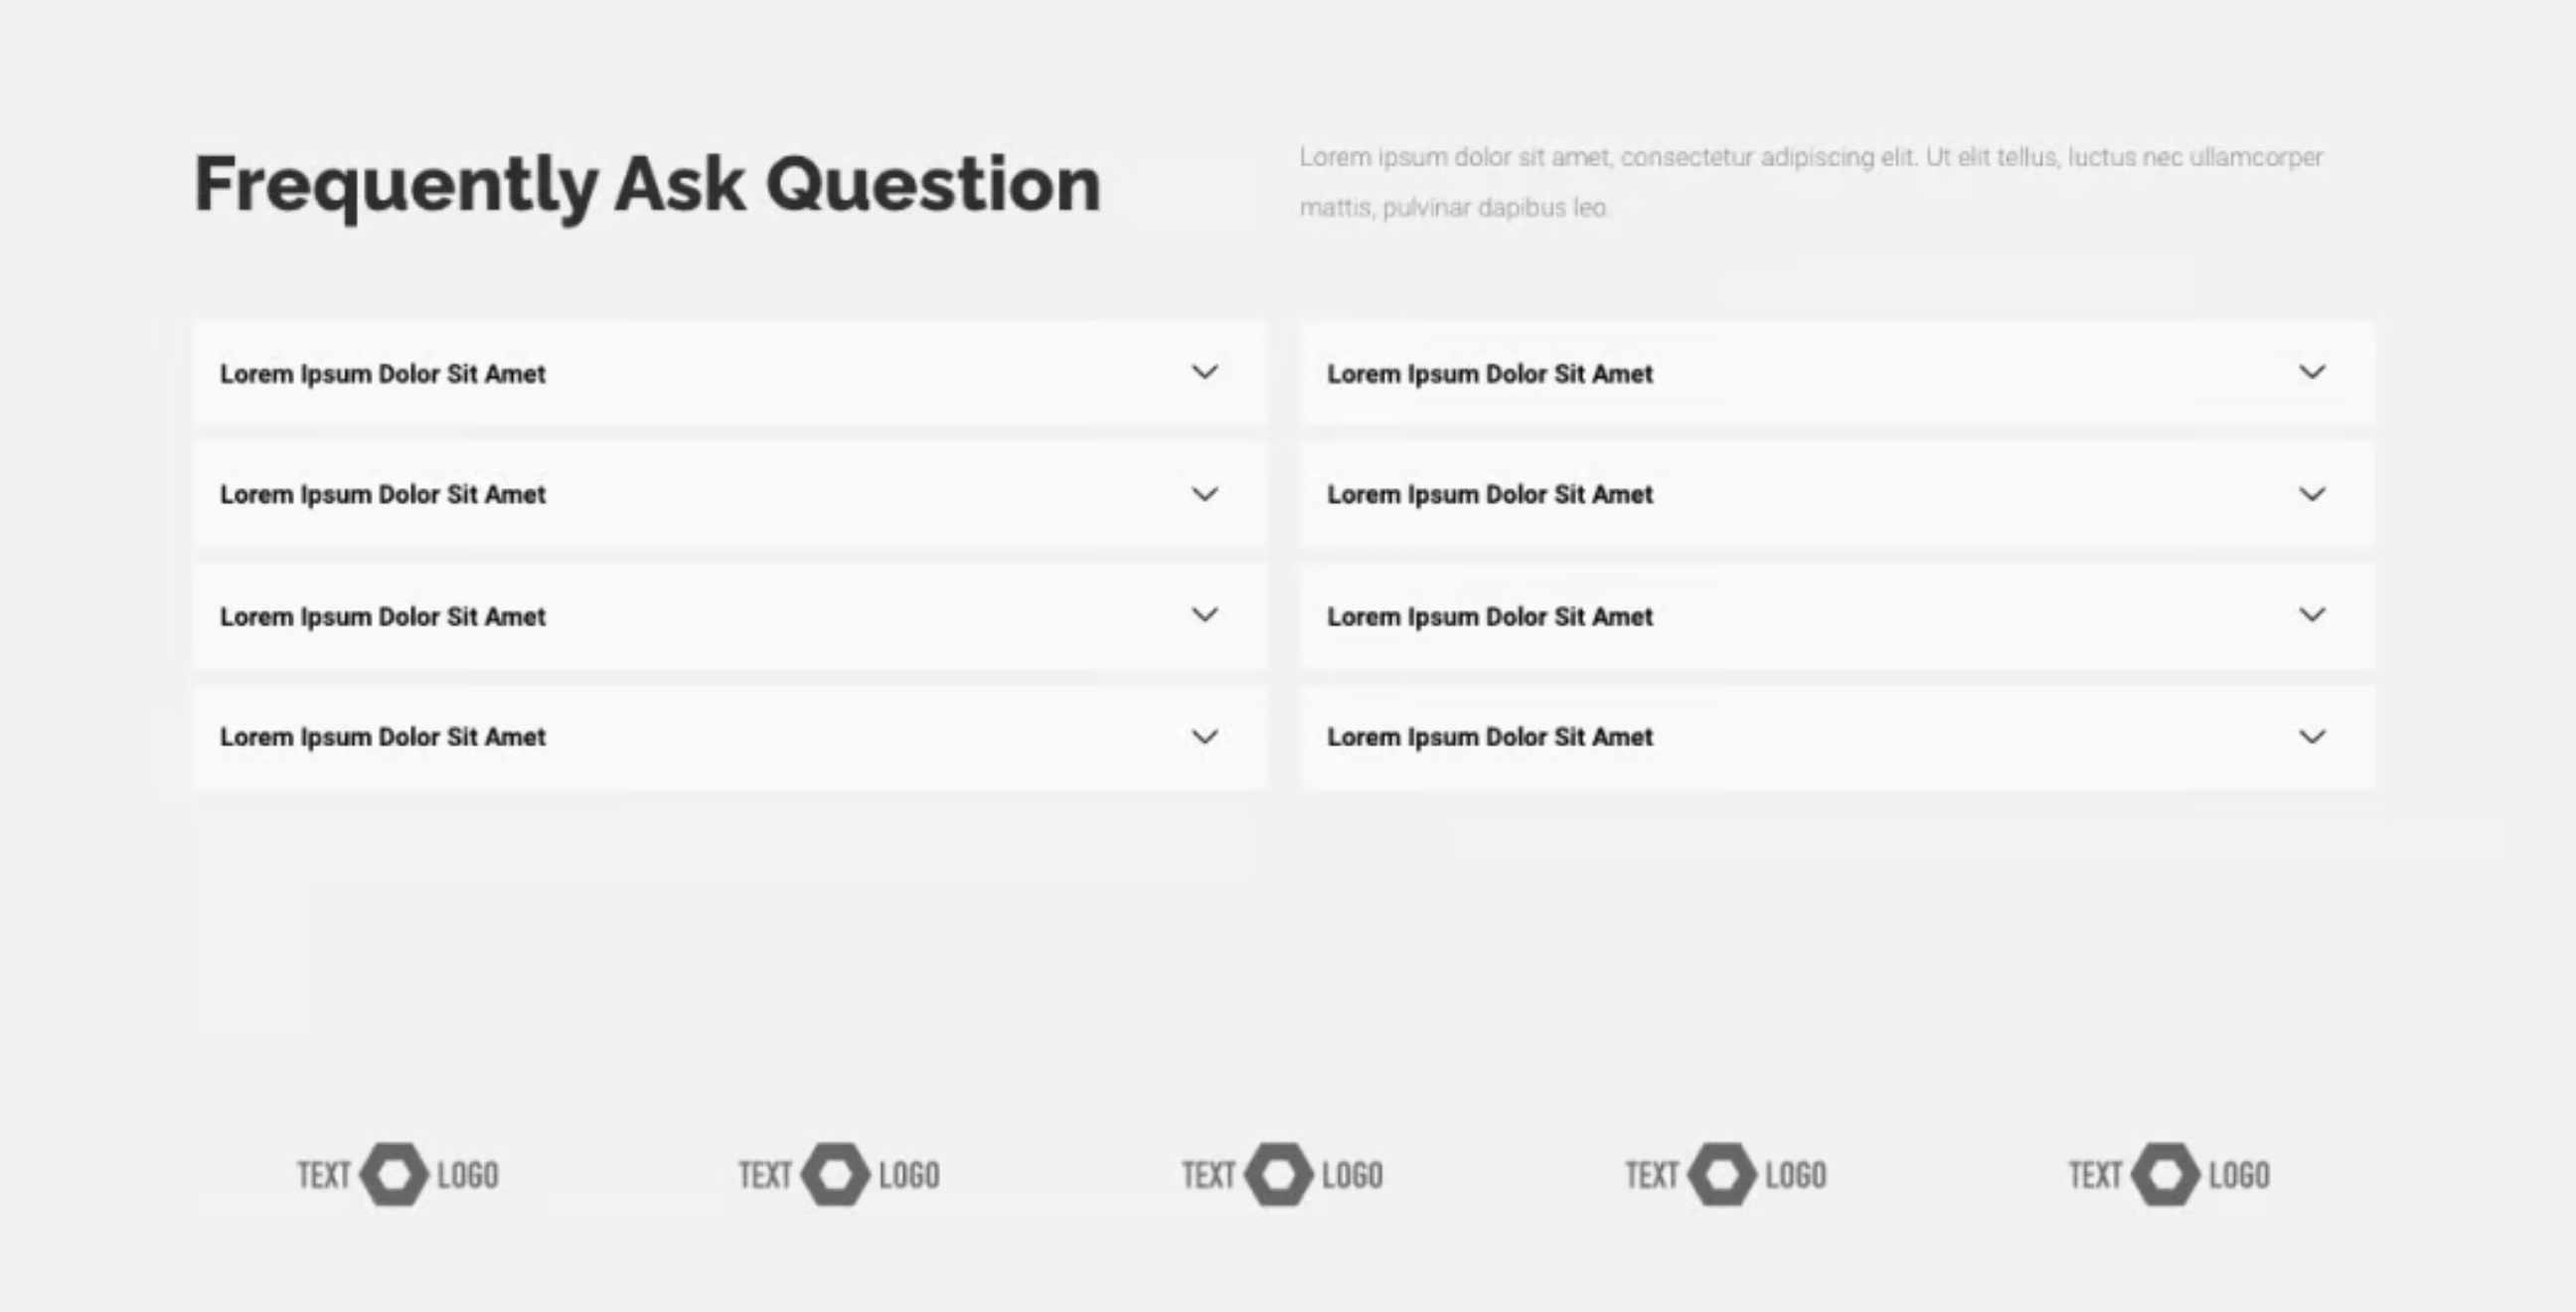Expand the second left-column FAQ chevron
Viewport: 2576px width, 1312px height.
coord(1205,494)
